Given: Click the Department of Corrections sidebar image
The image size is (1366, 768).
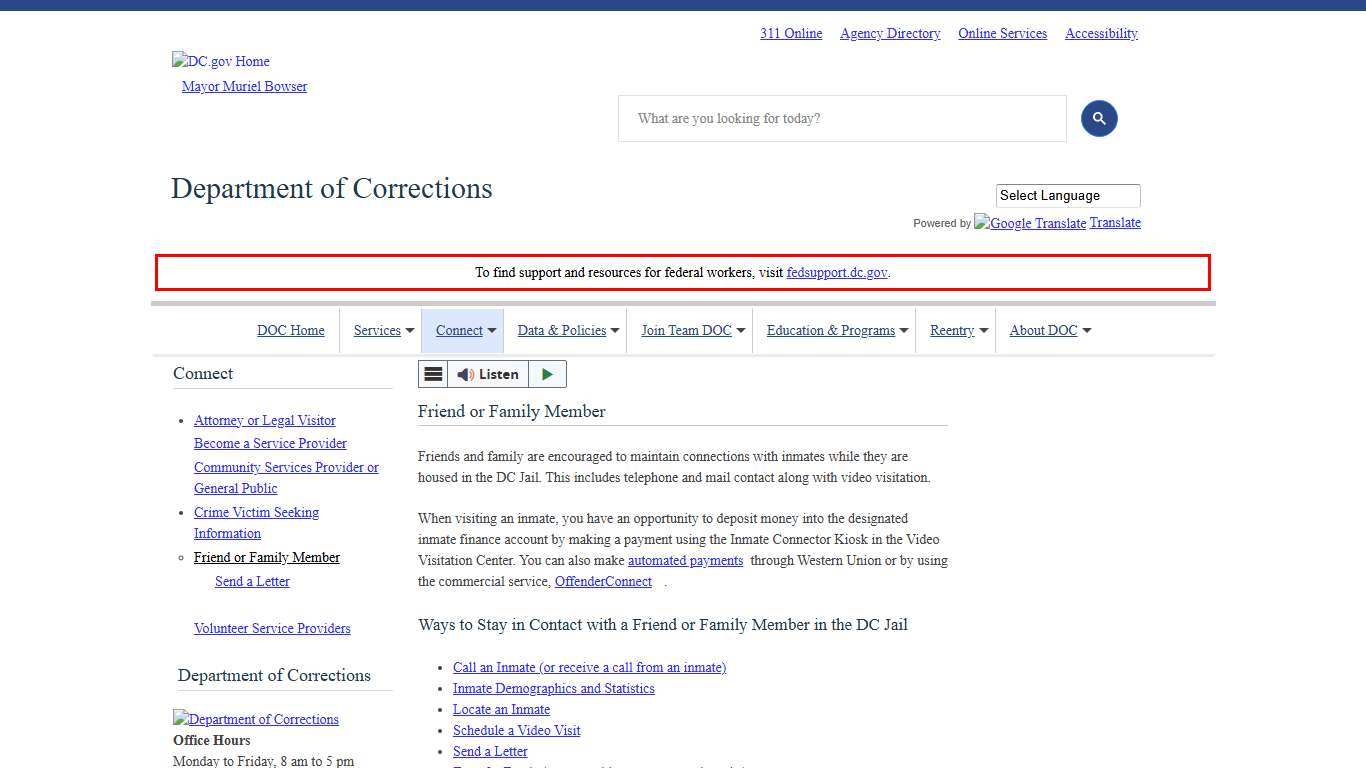Looking at the screenshot, I should (x=256, y=719).
